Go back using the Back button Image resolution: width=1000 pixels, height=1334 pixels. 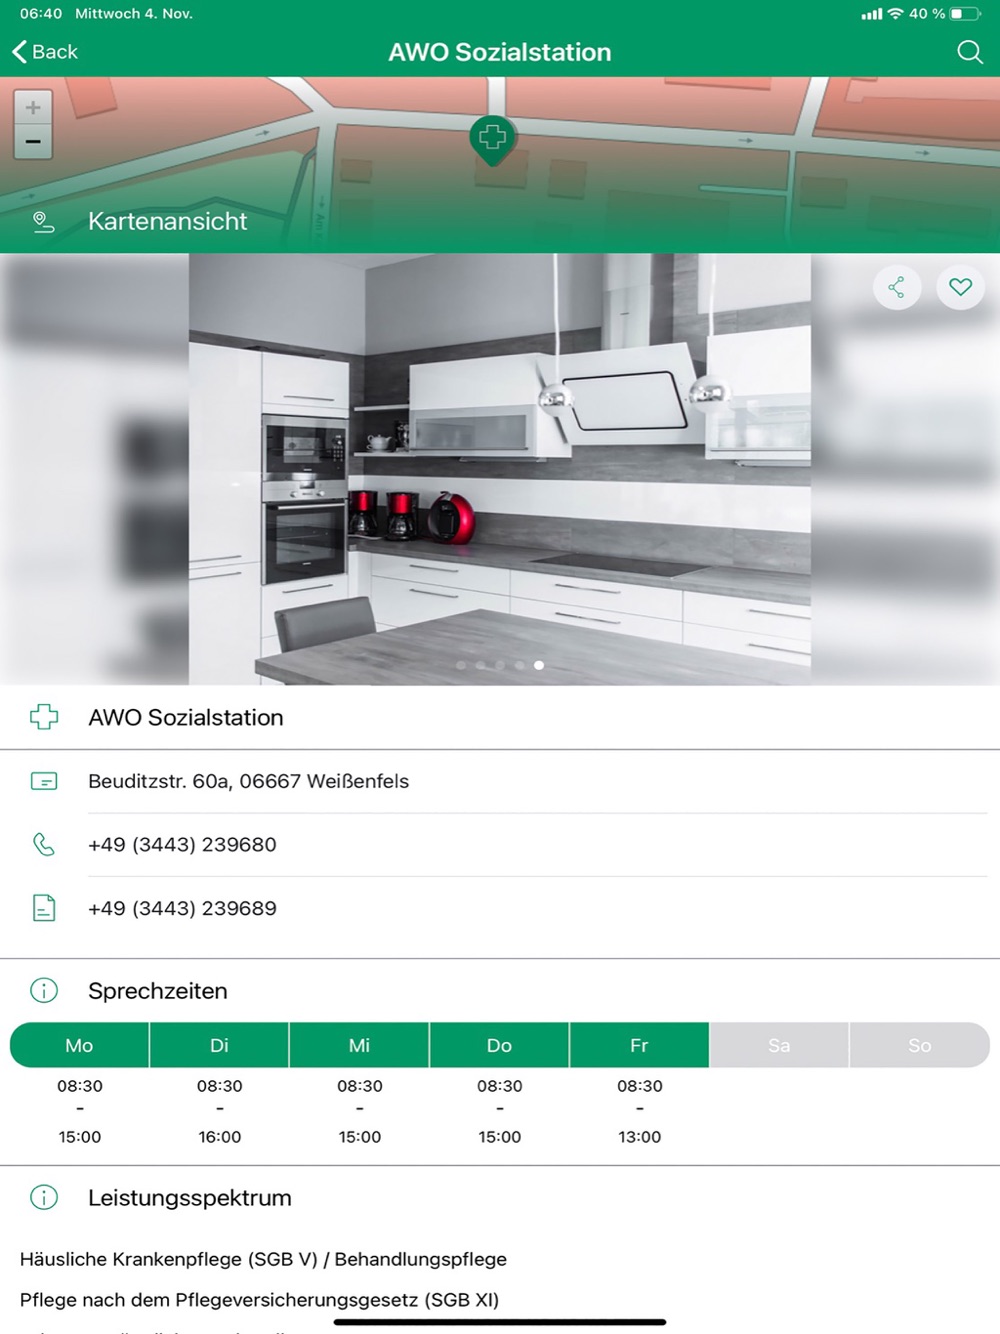[x=45, y=52]
